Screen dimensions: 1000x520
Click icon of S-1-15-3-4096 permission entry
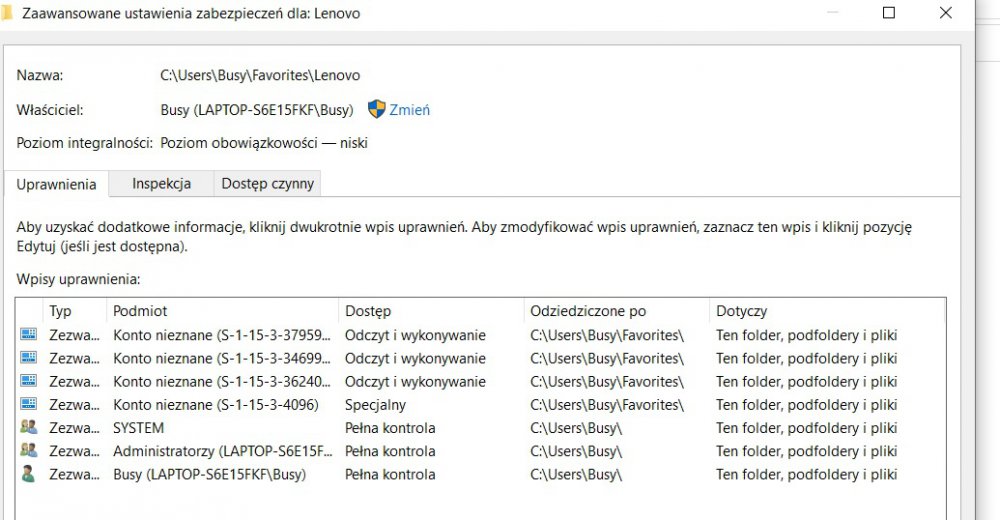[x=28, y=404]
